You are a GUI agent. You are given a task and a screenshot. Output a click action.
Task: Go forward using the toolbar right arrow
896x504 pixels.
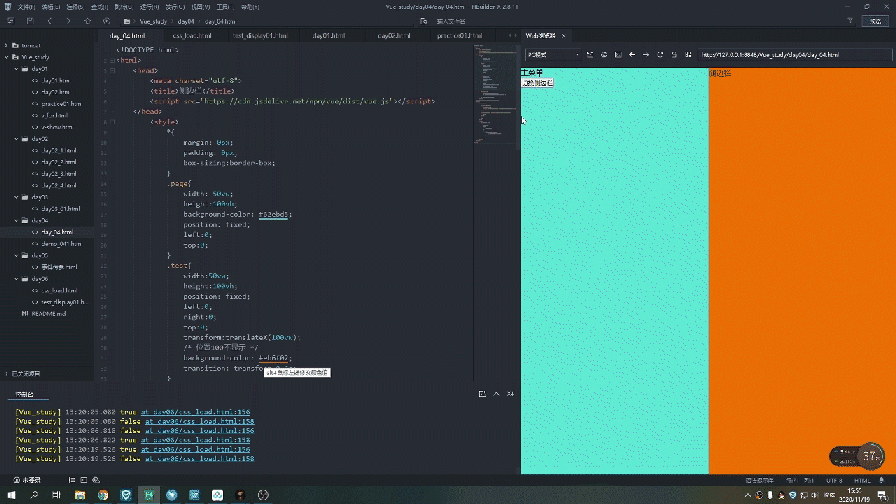pos(69,21)
